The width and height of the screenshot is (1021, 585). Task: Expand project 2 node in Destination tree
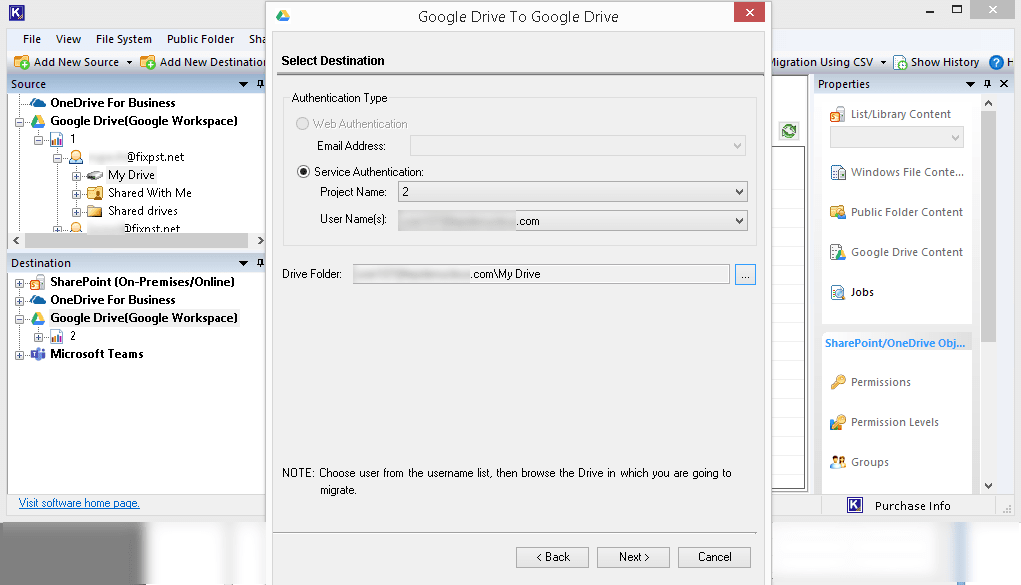pos(38,337)
